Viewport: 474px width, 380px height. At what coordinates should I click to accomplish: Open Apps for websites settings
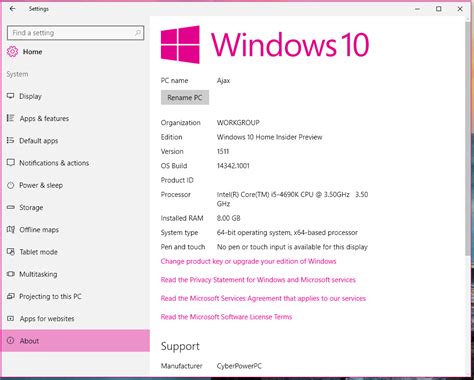75,319
